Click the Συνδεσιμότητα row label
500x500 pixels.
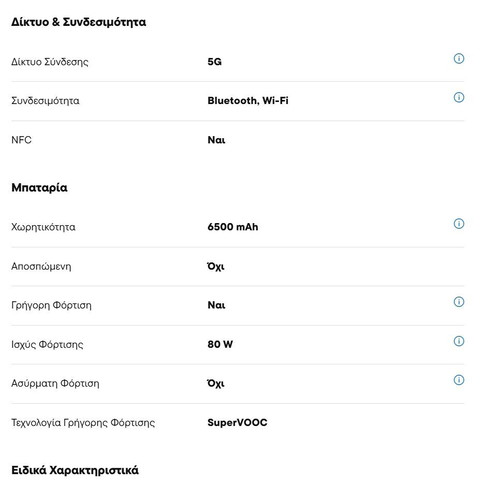coord(45,101)
